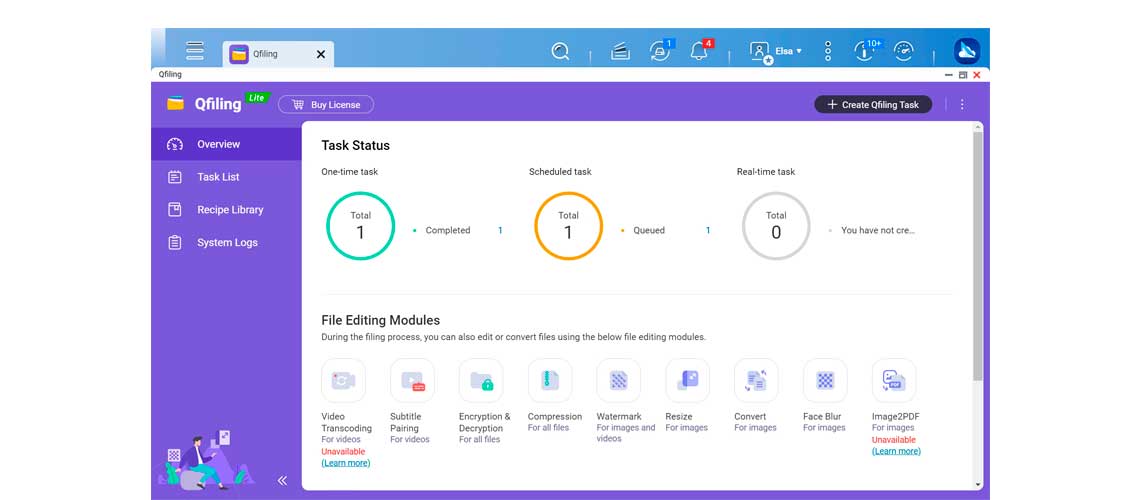The width and height of the screenshot is (1140, 500).
Task: Click the Compression module icon
Action: tap(550, 381)
